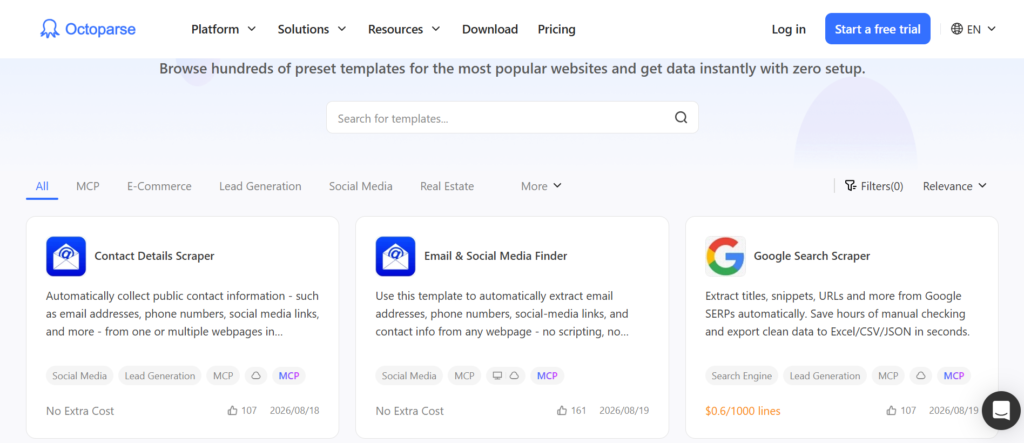Image resolution: width=1024 pixels, height=443 pixels.
Task: Click gray MCP tag on Email & Social Finder
Action: click(x=464, y=376)
